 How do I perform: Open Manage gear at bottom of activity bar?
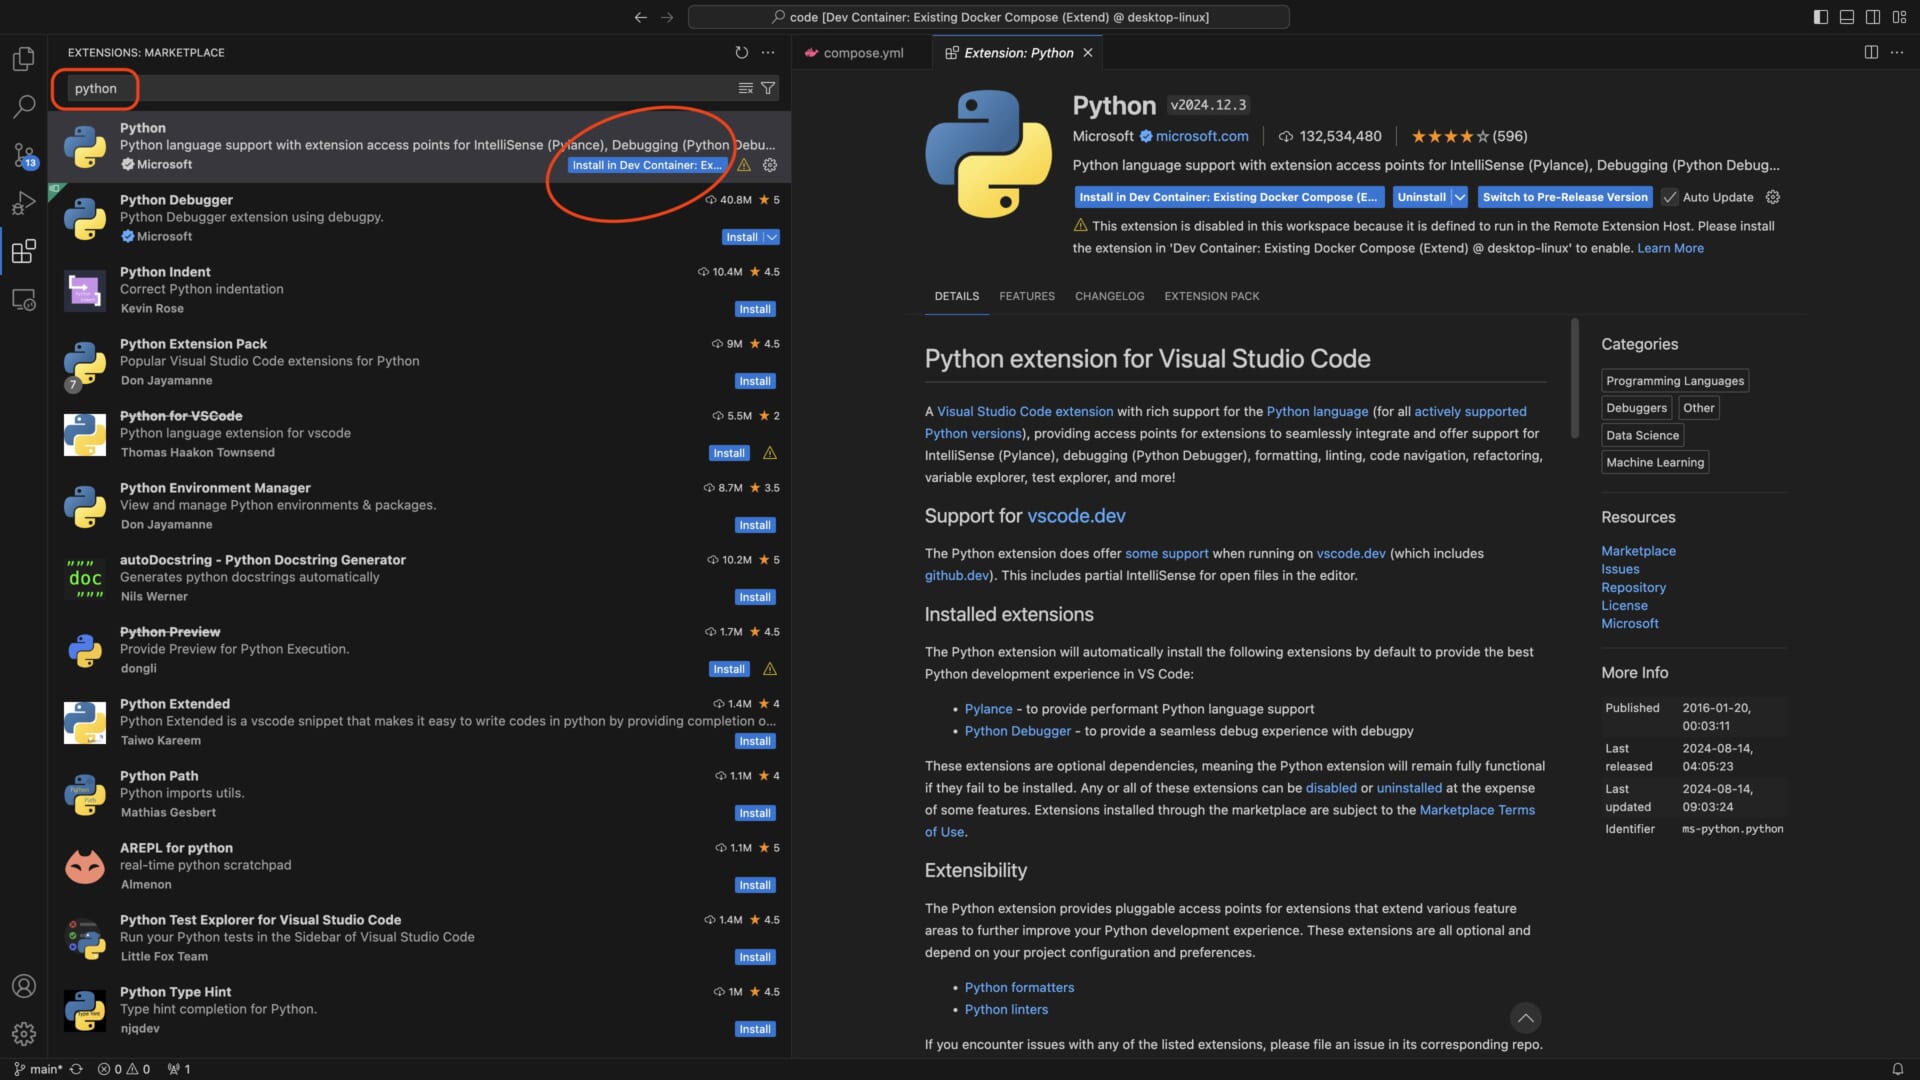pyautogui.click(x=24, y=1034)
